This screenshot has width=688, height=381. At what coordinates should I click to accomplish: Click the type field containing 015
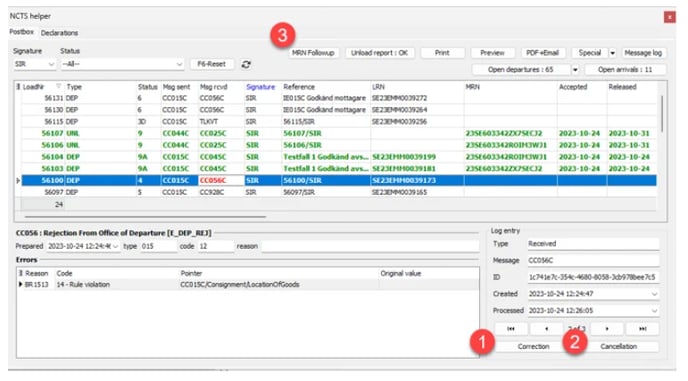click(x=158, y=246)
